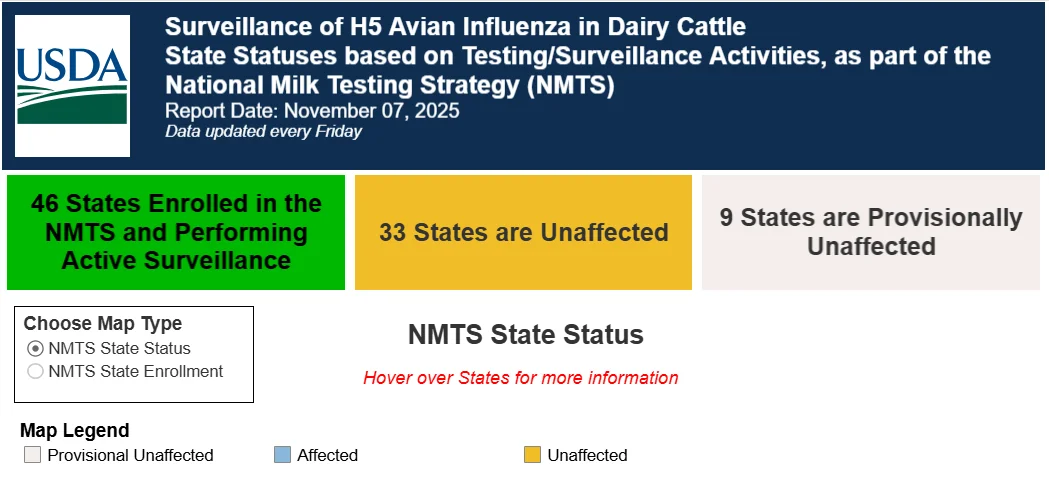
Task: Click the NMTS State Enrollment option label
Action: 136,372
